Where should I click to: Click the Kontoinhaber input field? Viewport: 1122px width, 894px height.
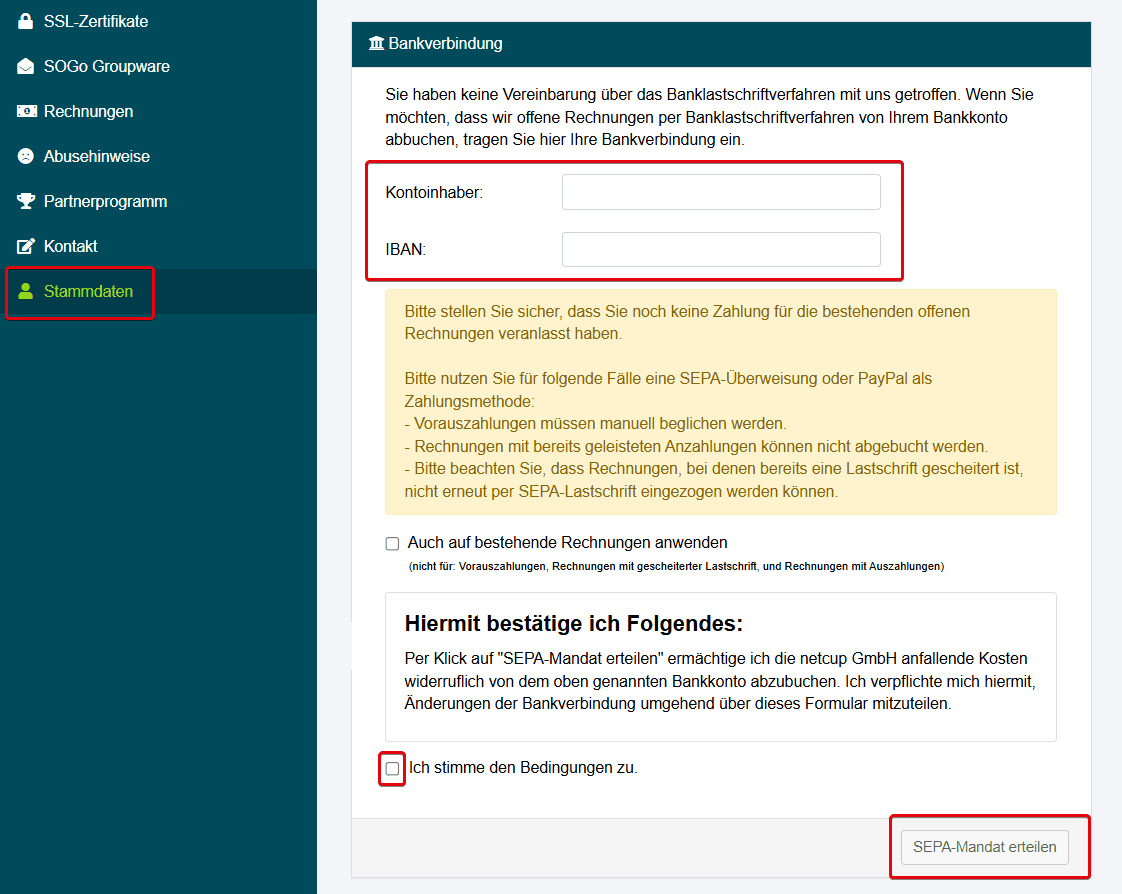pos(721,192)
